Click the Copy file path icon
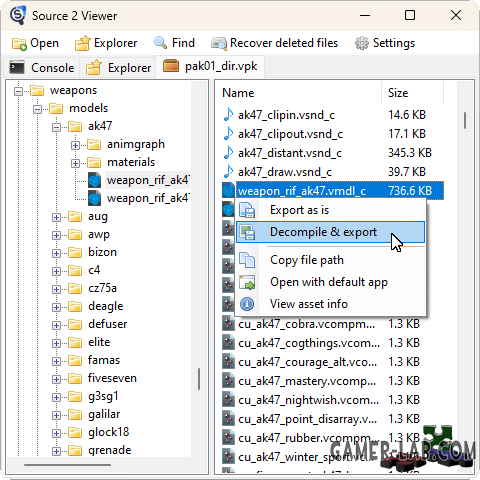 [247, 260]
